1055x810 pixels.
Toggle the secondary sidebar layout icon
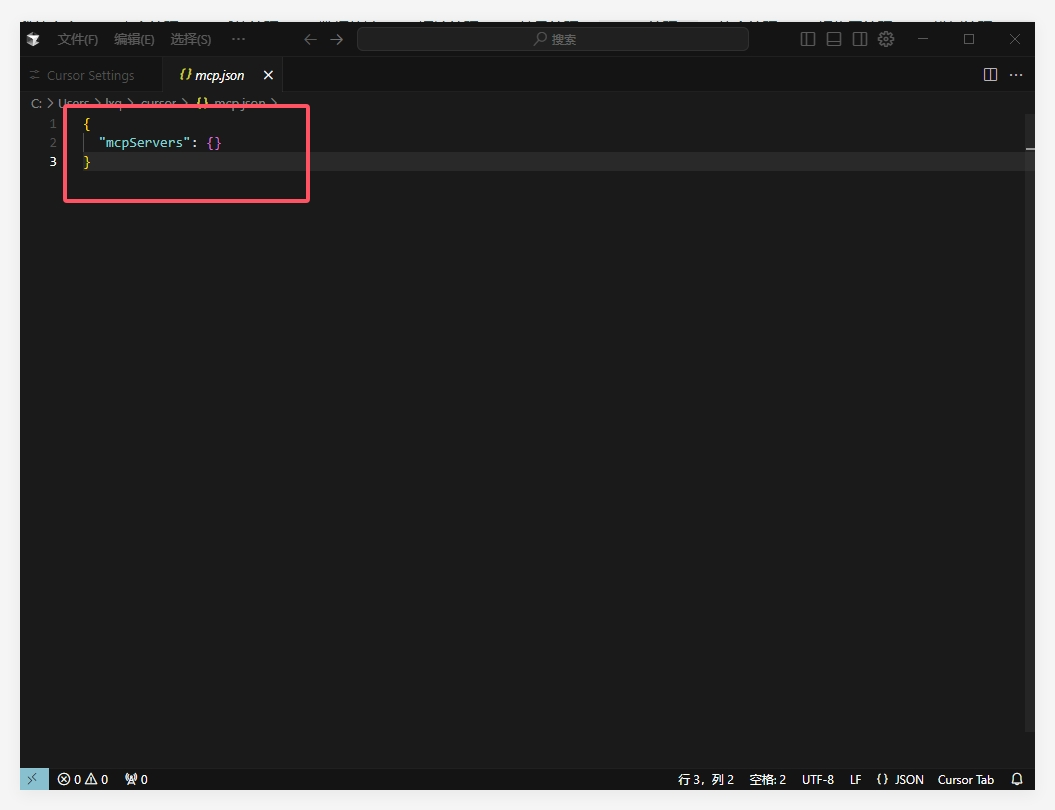point(860,39)
